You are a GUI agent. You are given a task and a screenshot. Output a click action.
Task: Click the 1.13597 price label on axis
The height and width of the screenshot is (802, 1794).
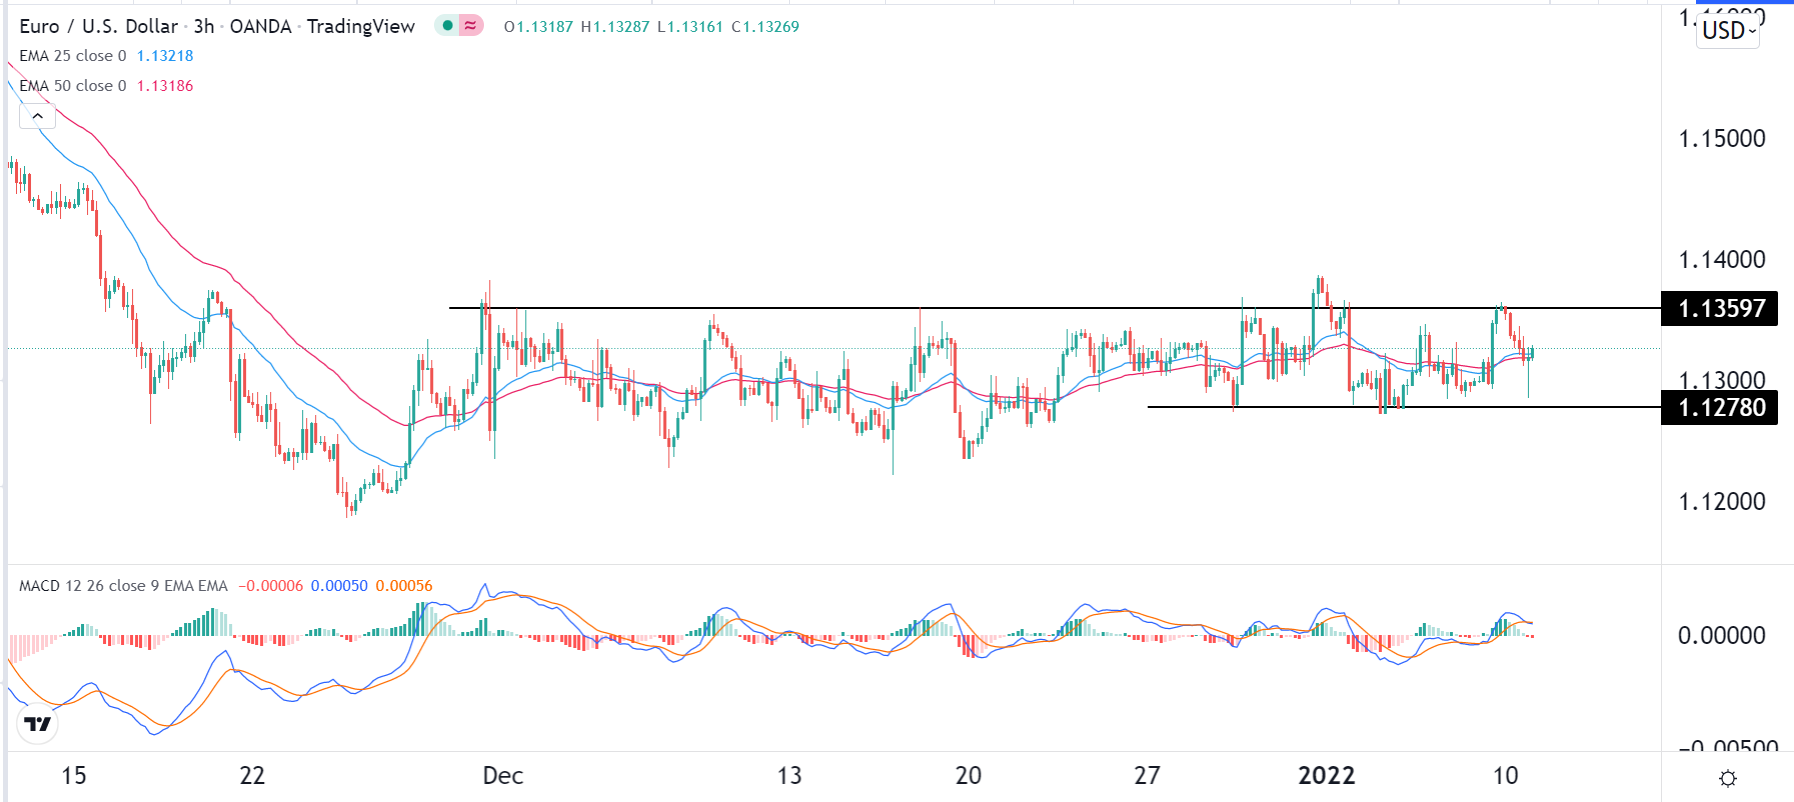click(1720, 308)
